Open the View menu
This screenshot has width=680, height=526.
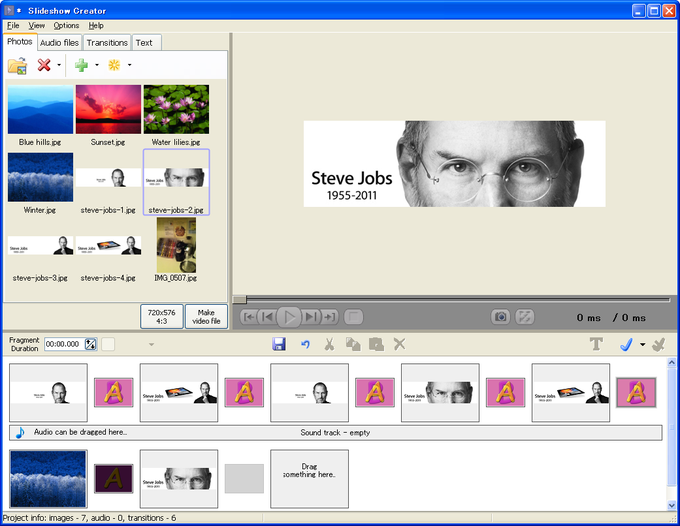coord(37,26)
